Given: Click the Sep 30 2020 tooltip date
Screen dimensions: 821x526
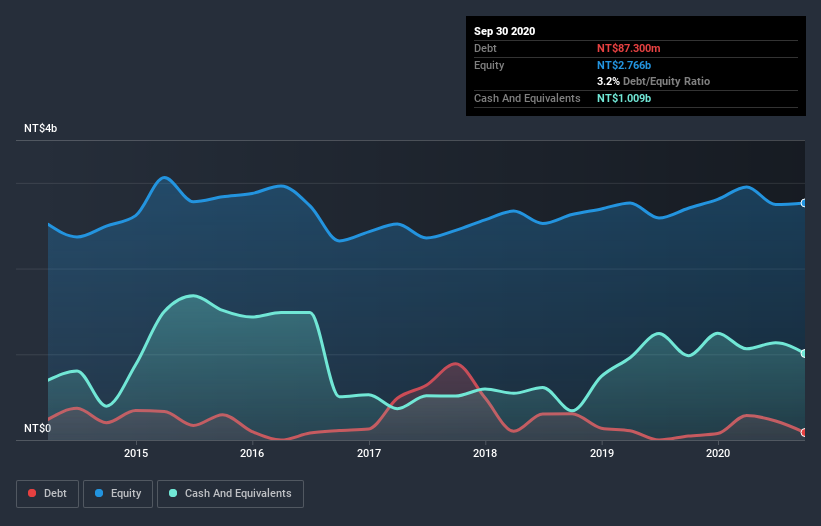Looking at the screenshot, I should click(x=505, y=31).
